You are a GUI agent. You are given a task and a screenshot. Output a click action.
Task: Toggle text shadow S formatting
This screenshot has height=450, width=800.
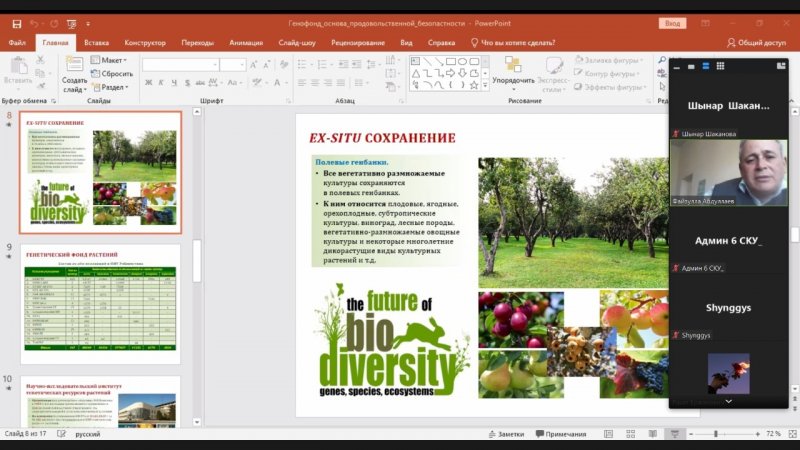[x=187, y=83]
